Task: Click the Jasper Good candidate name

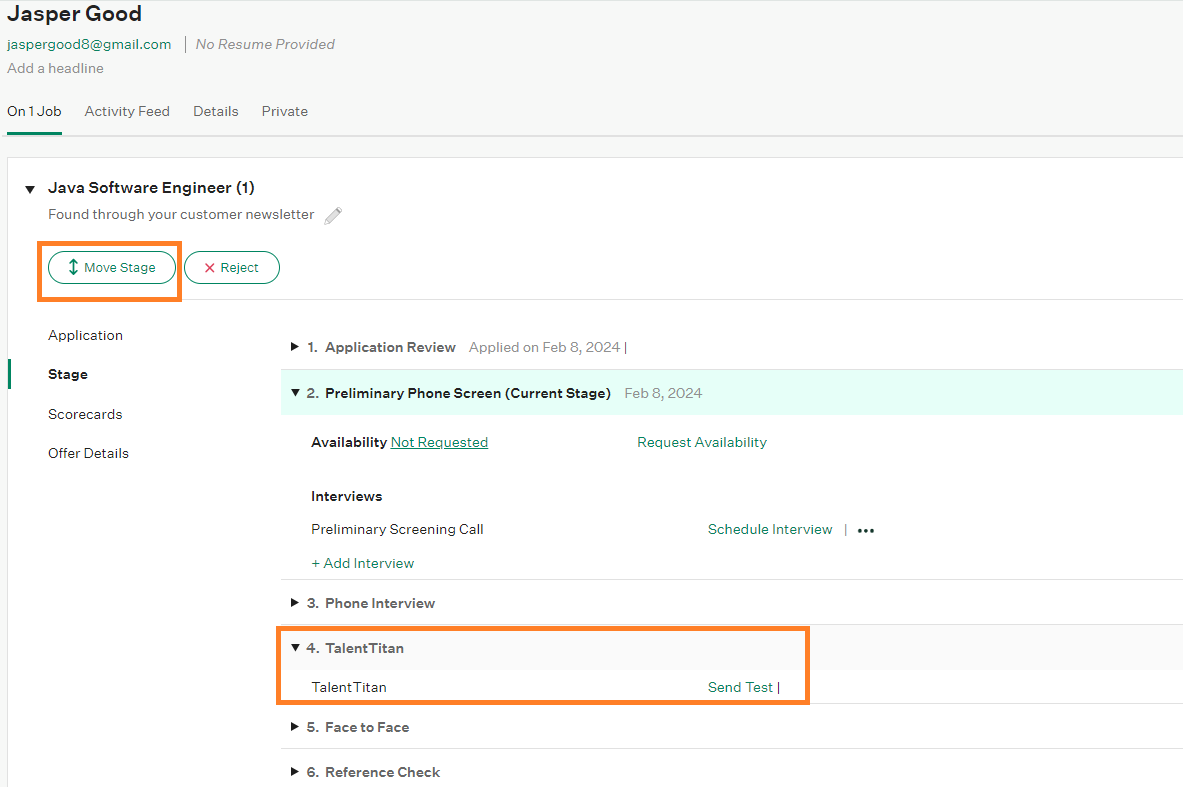Action: (x=74, y=14)
